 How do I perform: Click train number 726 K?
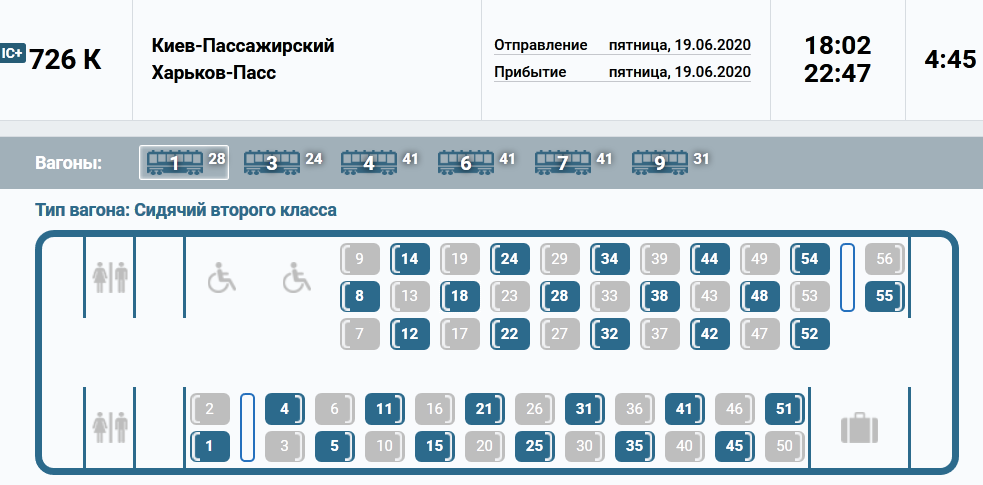coord(66,60)
